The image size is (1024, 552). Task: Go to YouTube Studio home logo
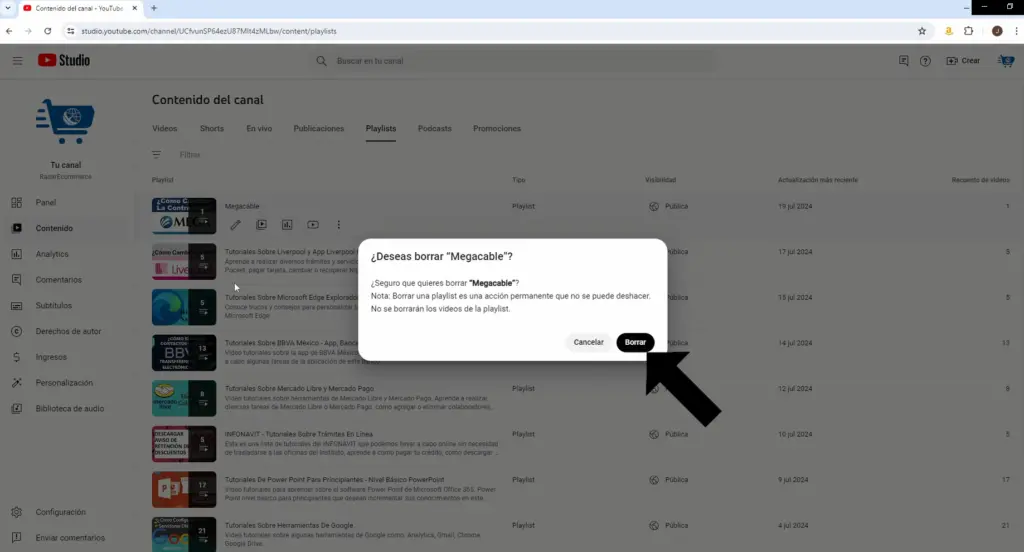tap(64, 60)
